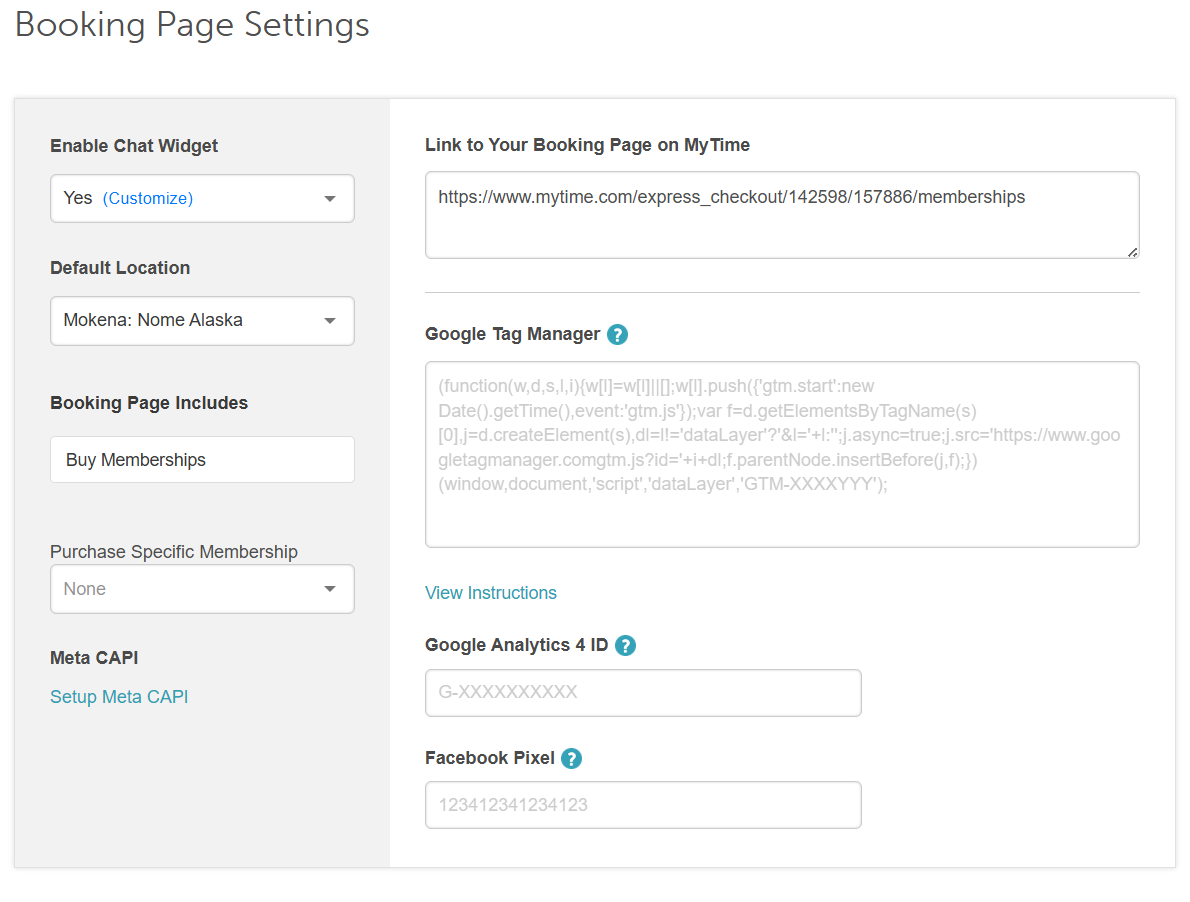The image size is (1190, 902).
Task: Click the None value in membership selector
Action: (x=84, y=589)
